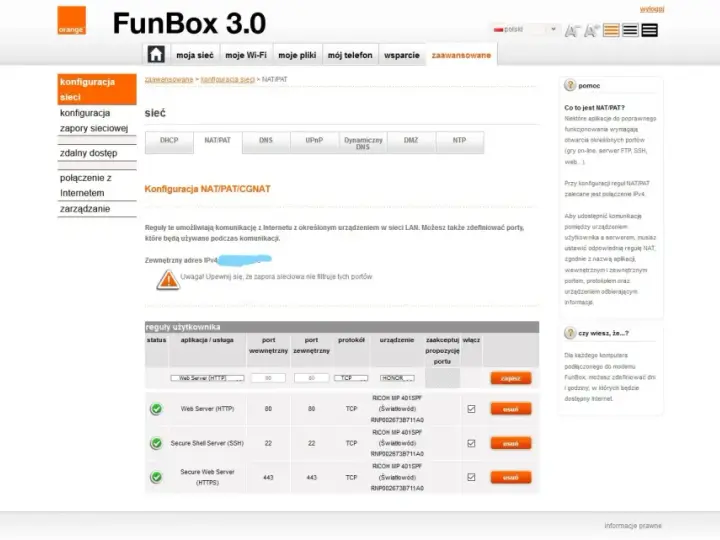Switch to the NTP tab
Screen dimensions: 720x540
[x=459, y=142]
